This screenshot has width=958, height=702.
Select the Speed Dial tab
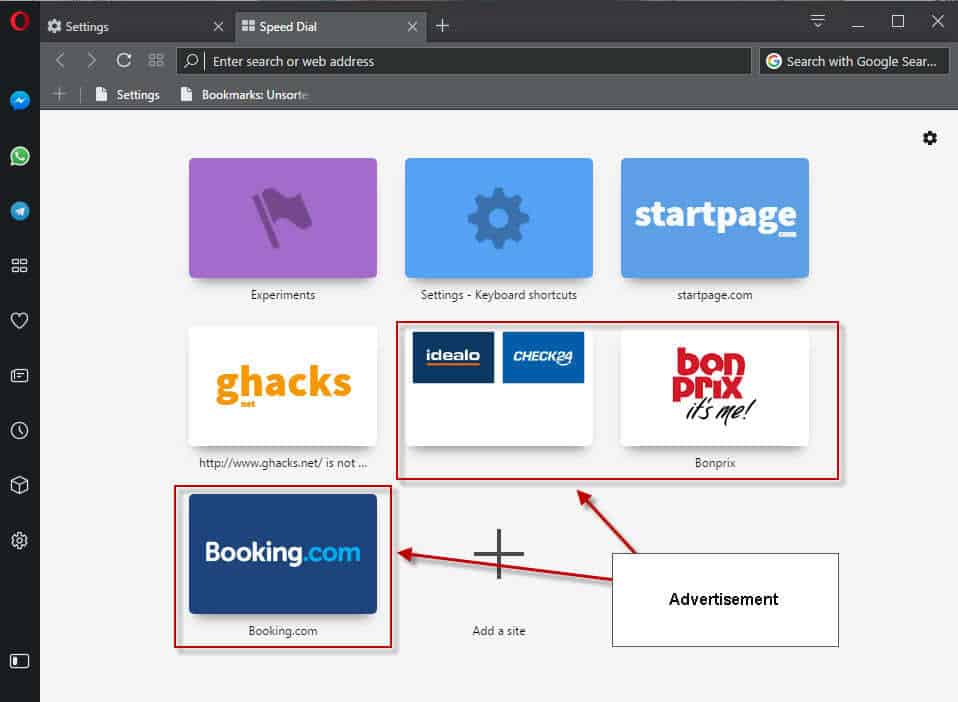point(330,26)
